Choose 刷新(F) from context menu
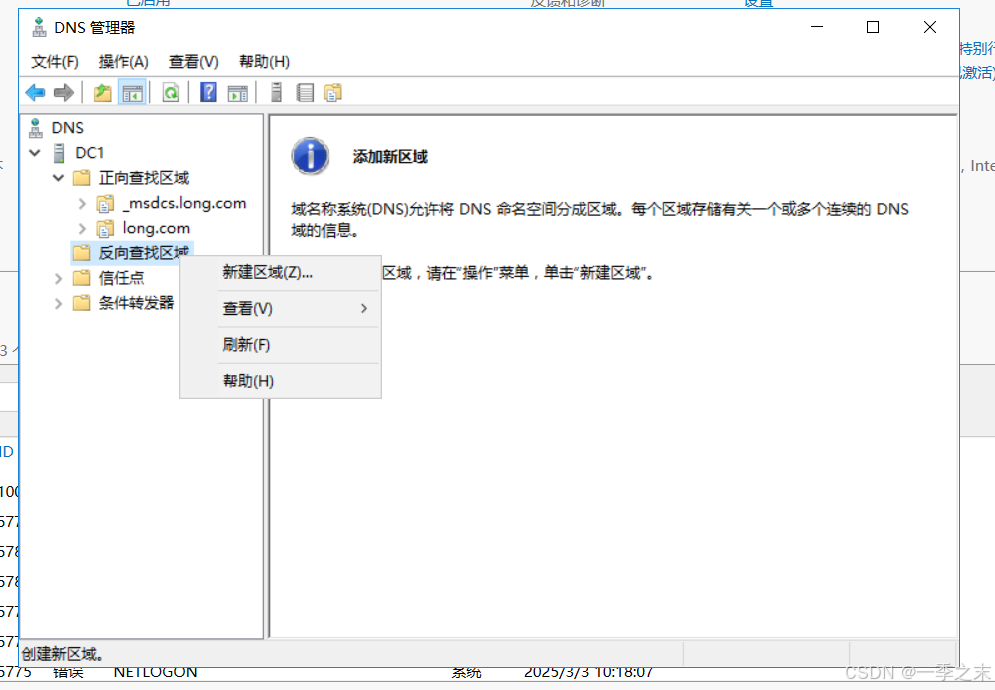Viewport: 995px width, 690px height. [x=280, y=345]
